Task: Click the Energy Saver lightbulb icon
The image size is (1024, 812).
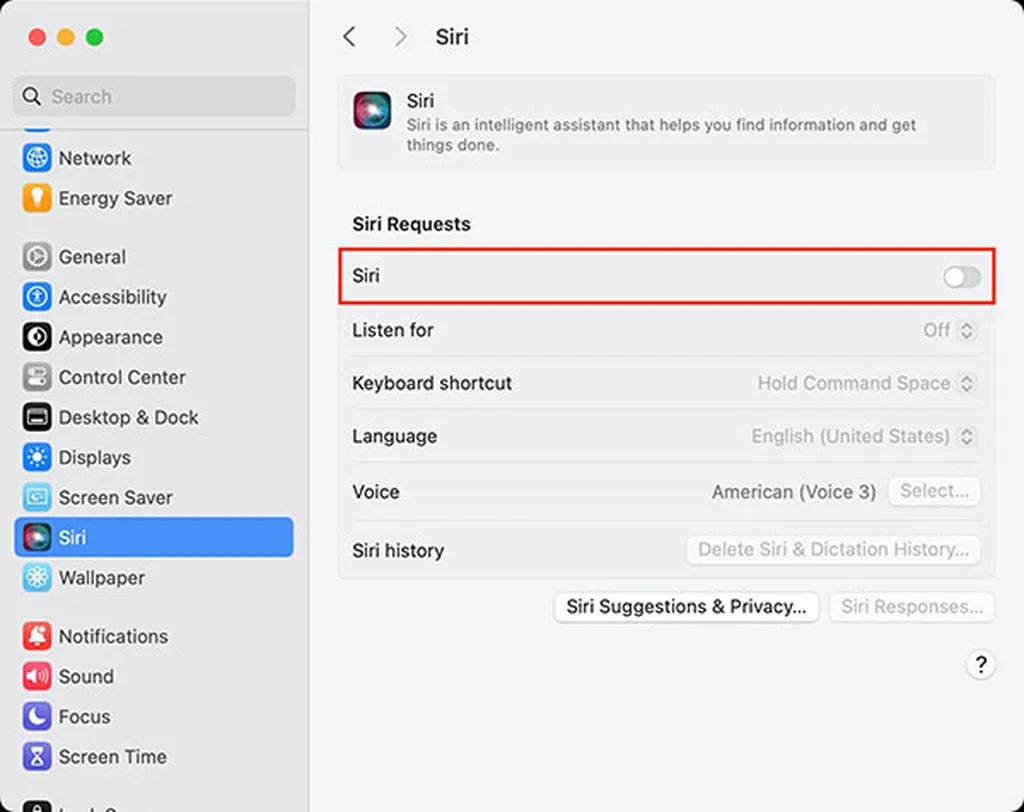Action: point(37,198)
